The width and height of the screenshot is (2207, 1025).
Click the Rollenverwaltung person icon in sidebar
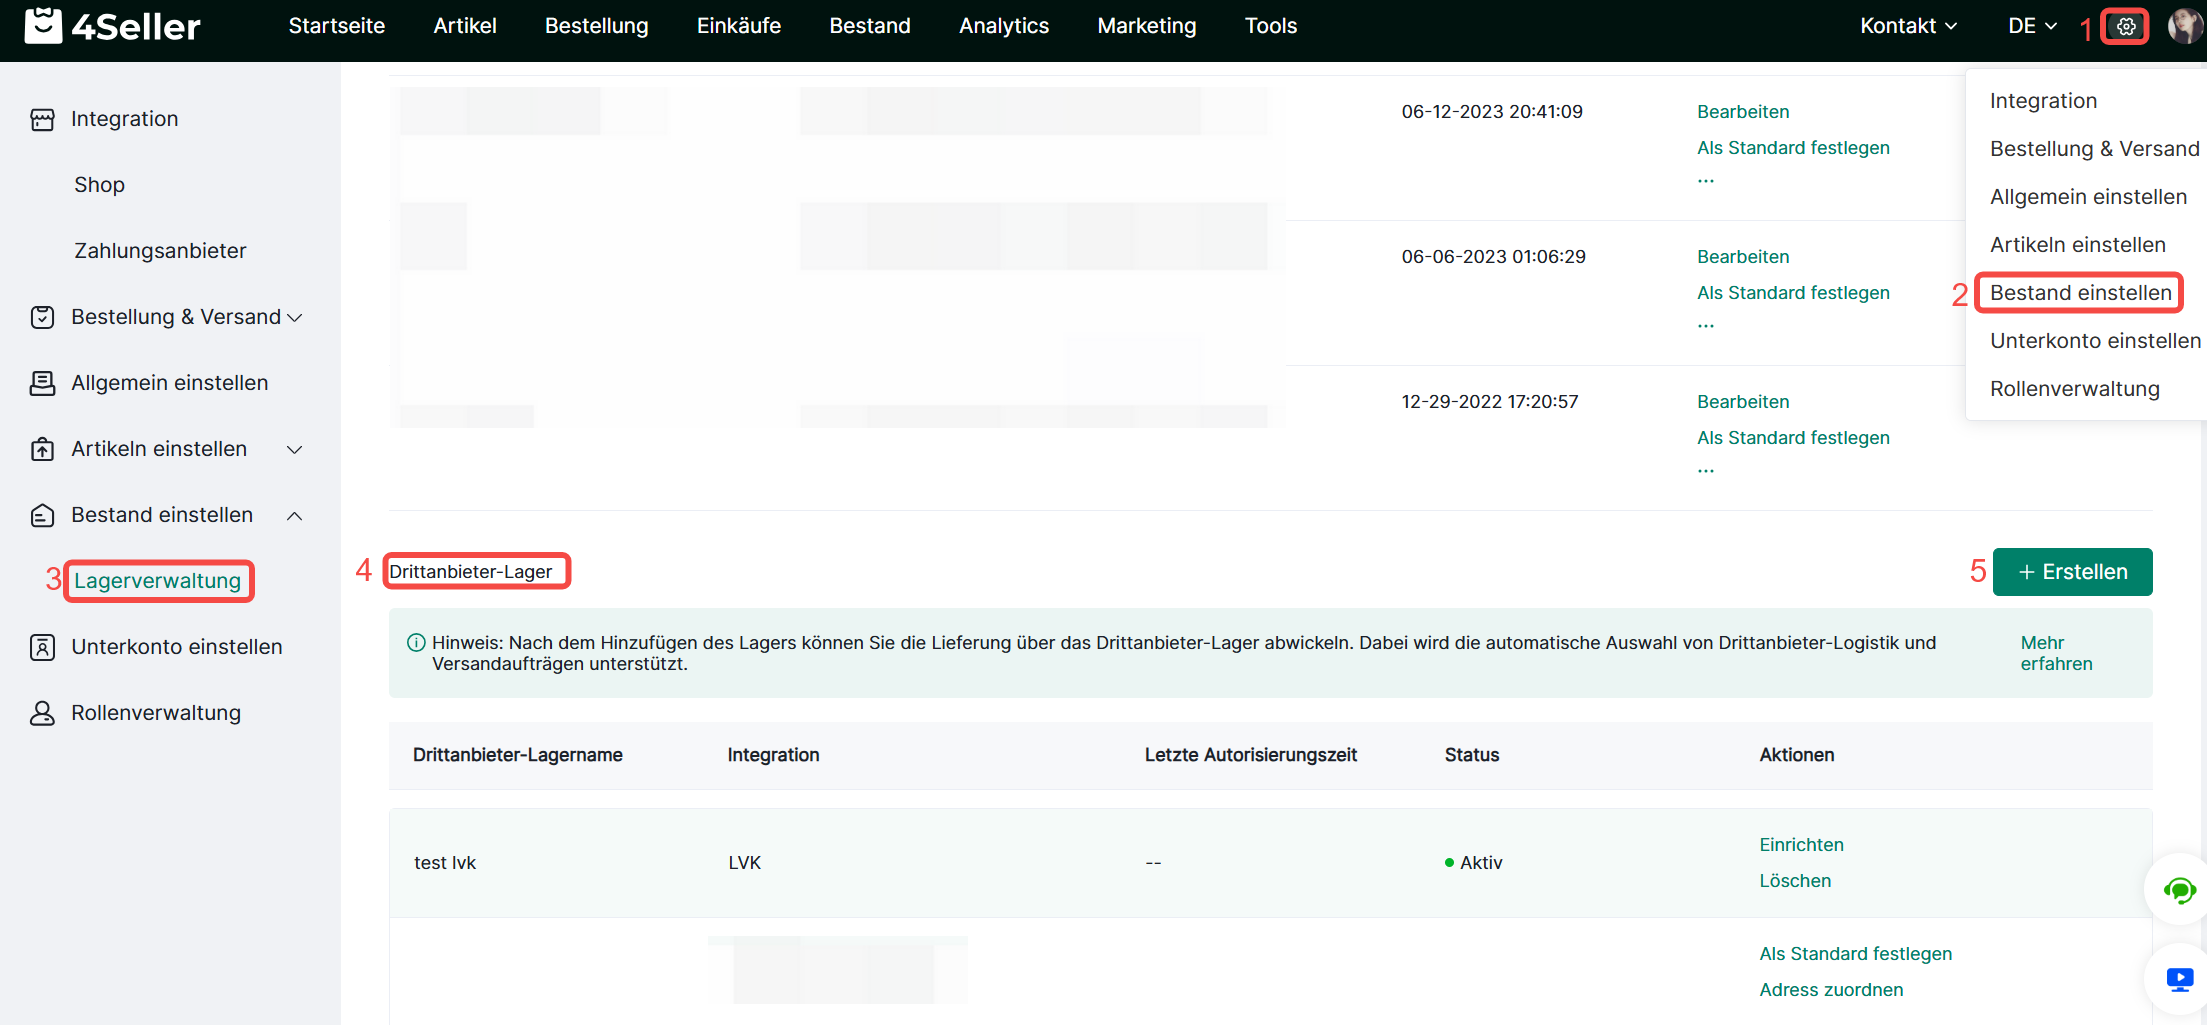tap(42, 713)
